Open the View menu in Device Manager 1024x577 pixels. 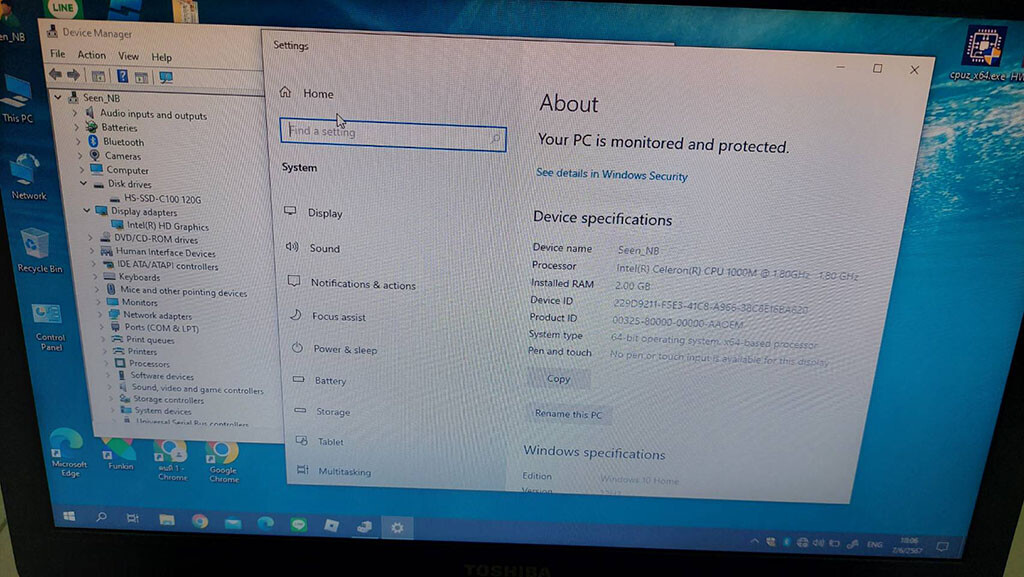click(x=128, y=56)
